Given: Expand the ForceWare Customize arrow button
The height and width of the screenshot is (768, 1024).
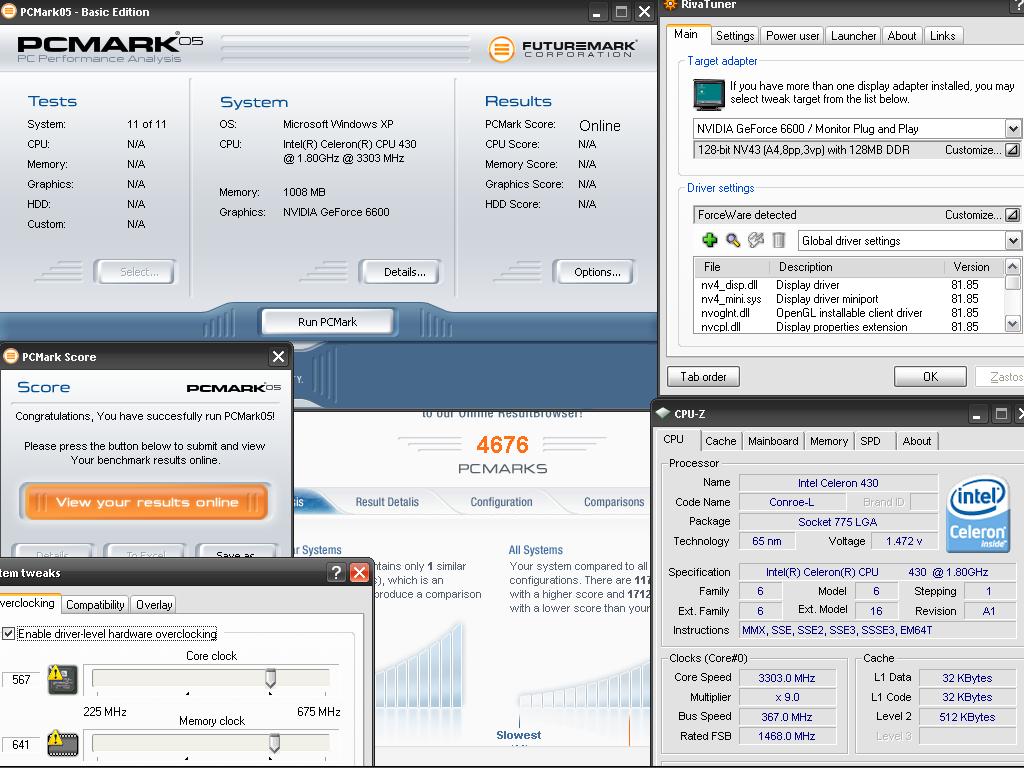Looking at the screenshot, I should (1012, 215).
